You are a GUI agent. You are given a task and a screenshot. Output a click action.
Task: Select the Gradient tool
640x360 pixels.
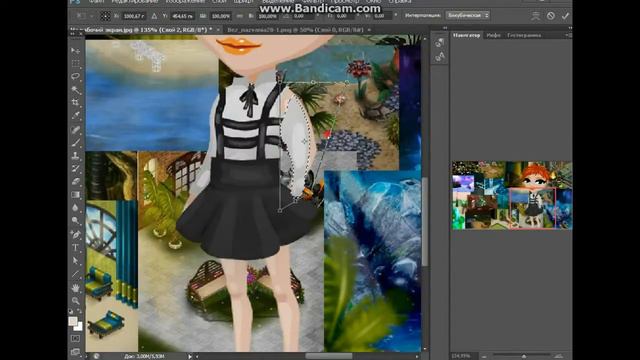click(x=76, y=195)
